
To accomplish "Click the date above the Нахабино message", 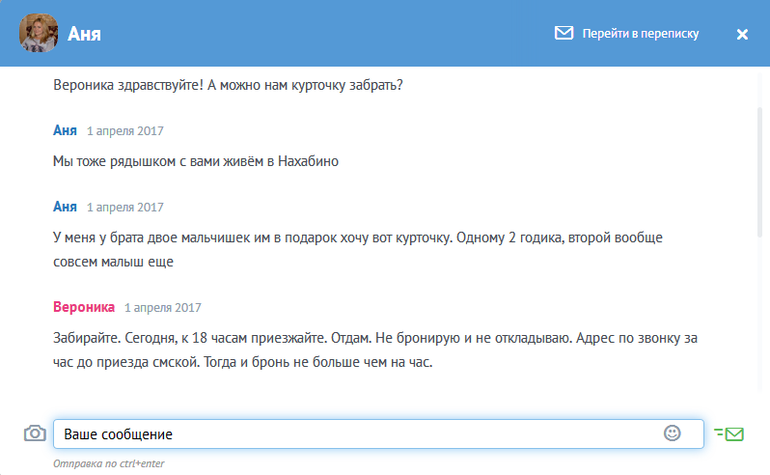I will [125, 131].
